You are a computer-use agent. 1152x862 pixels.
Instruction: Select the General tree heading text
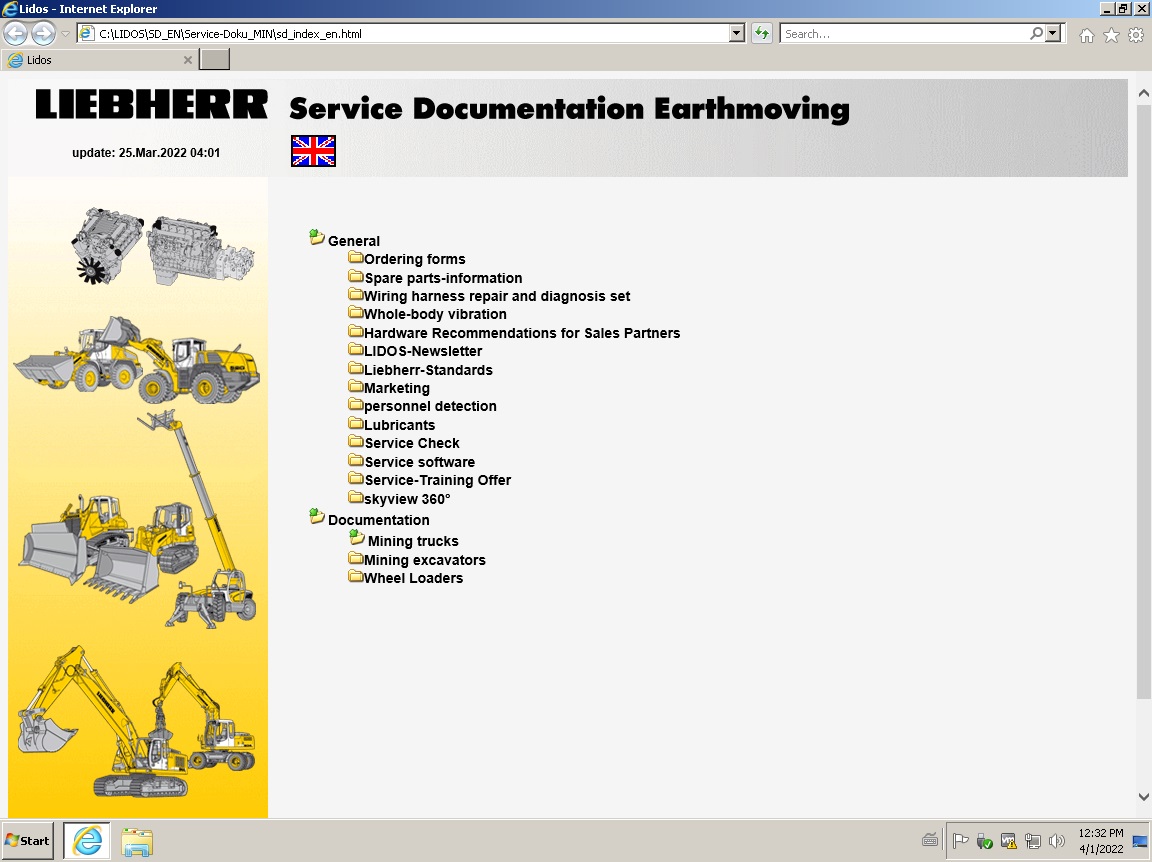pos(353,241)
